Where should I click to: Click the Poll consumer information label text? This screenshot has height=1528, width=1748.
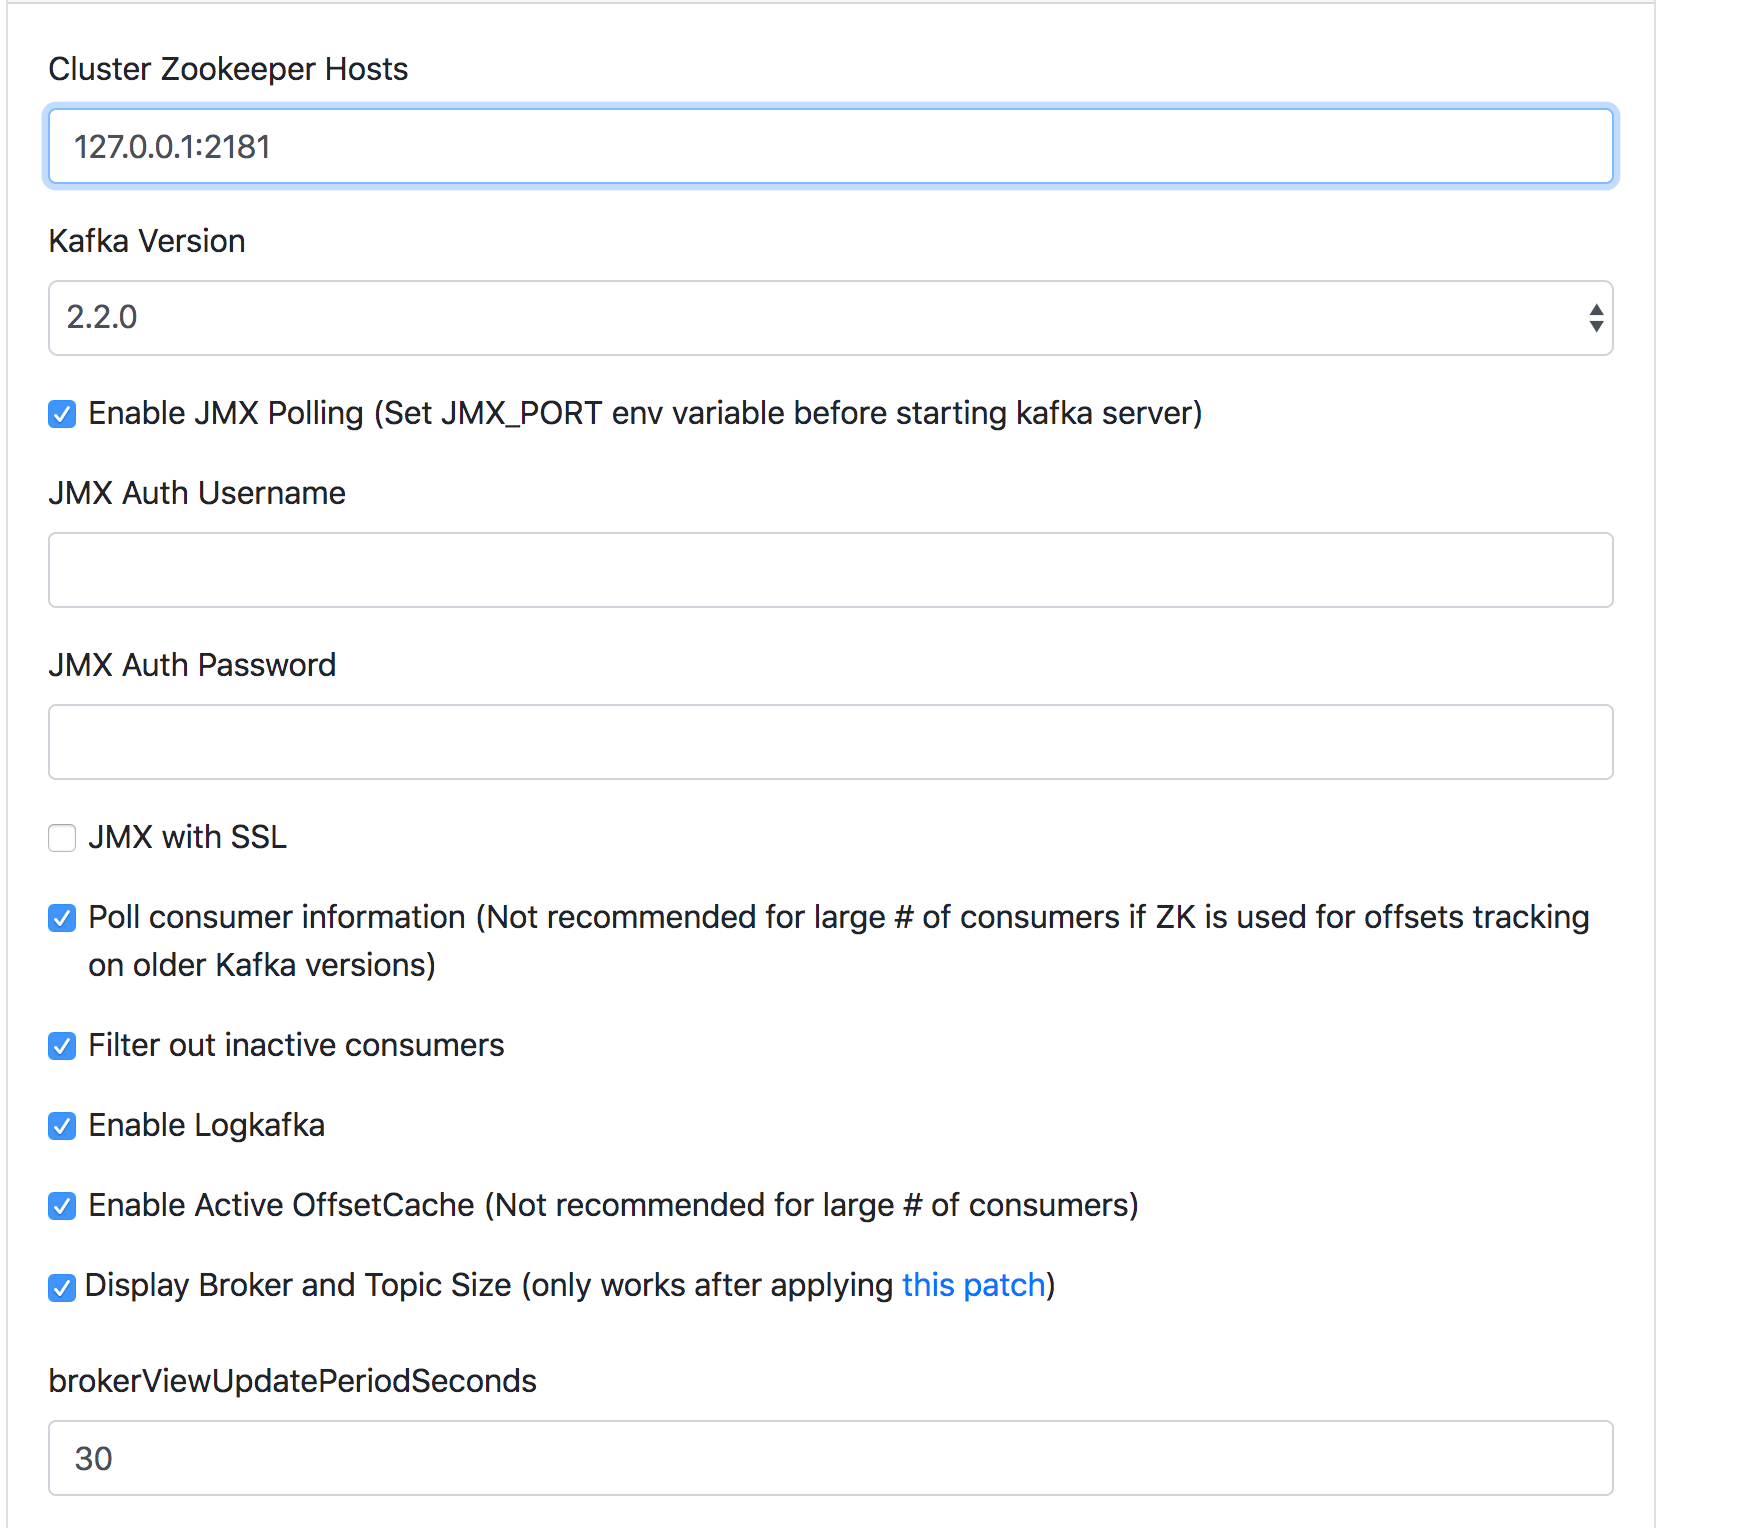point(838,941)
